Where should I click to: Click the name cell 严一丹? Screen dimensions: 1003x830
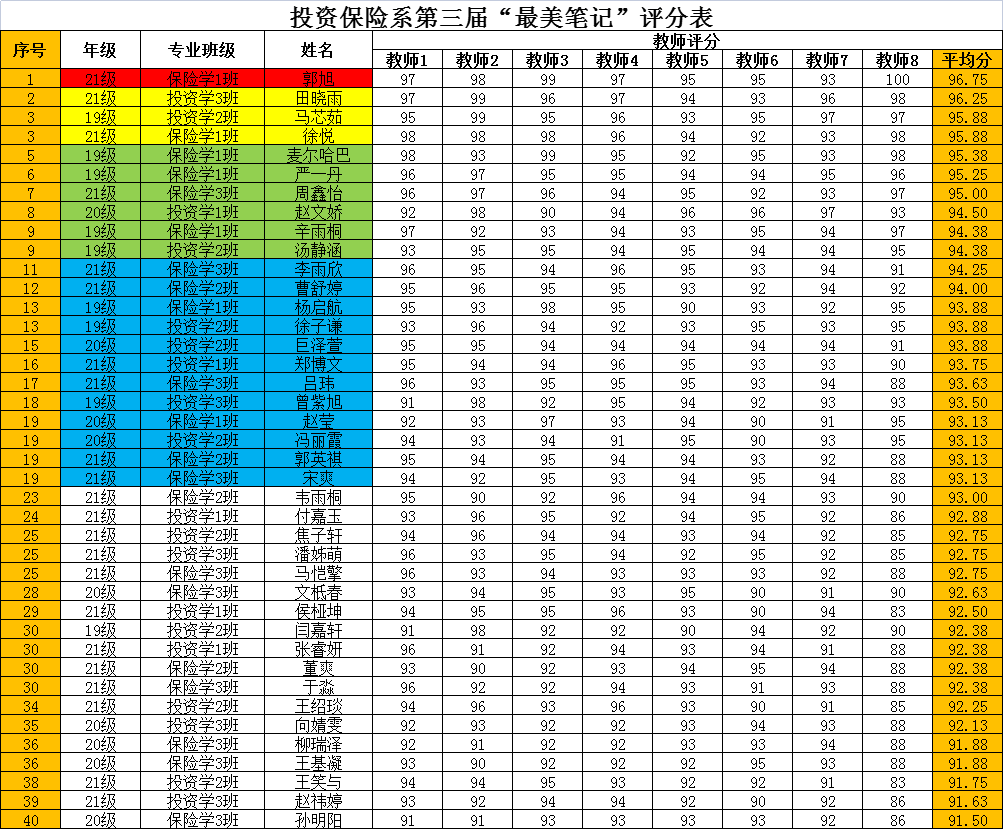[318, 174]
